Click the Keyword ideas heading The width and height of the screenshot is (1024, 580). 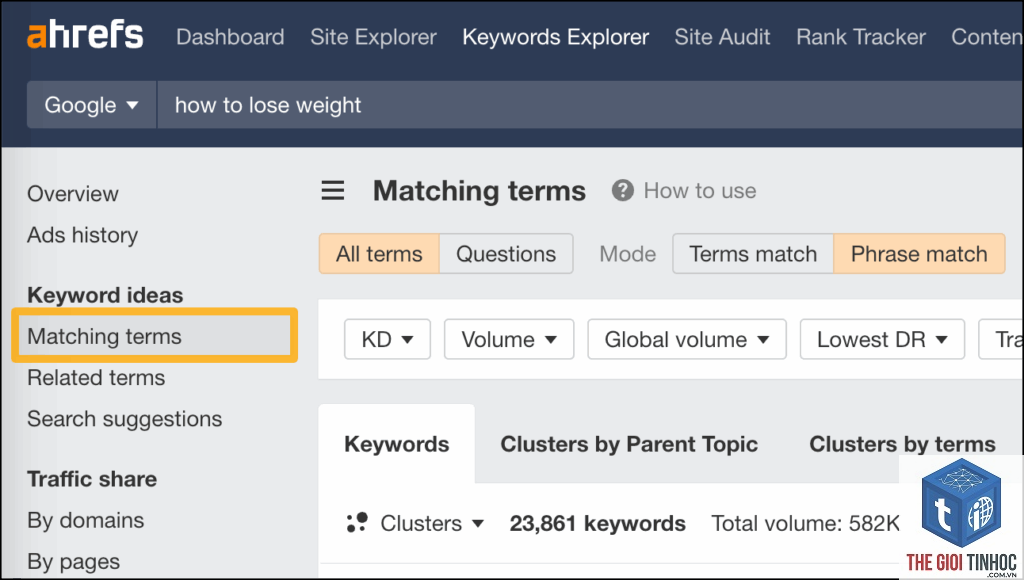tap(104, 295)
